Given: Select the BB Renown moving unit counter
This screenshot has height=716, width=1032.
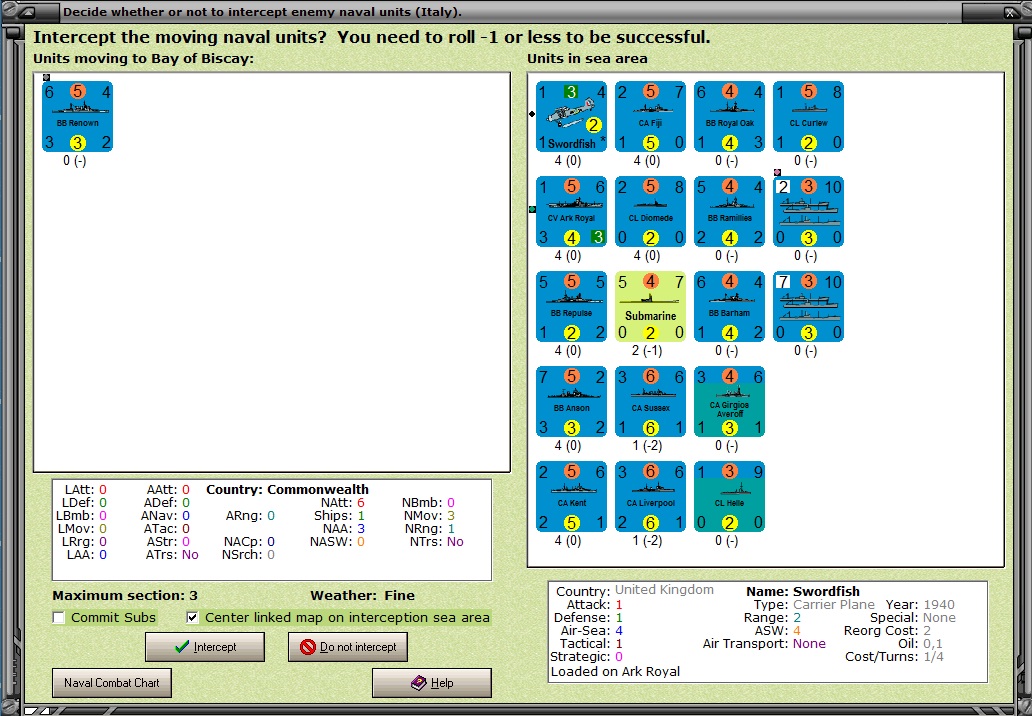Looking at the screenshot, I should (x=78, y=116).
